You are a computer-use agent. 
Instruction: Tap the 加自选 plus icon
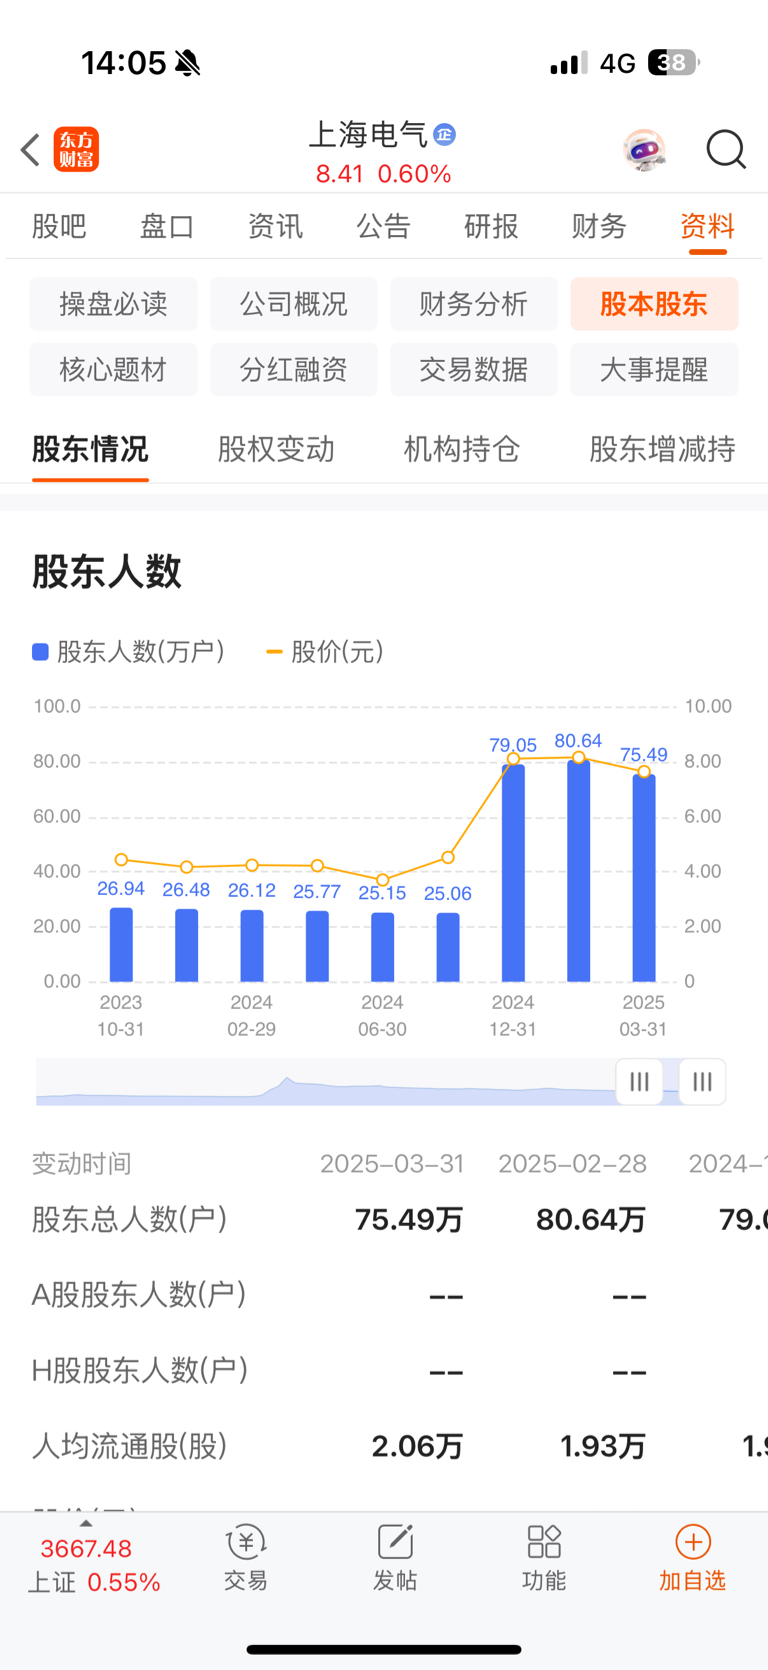pos(693,1543)
